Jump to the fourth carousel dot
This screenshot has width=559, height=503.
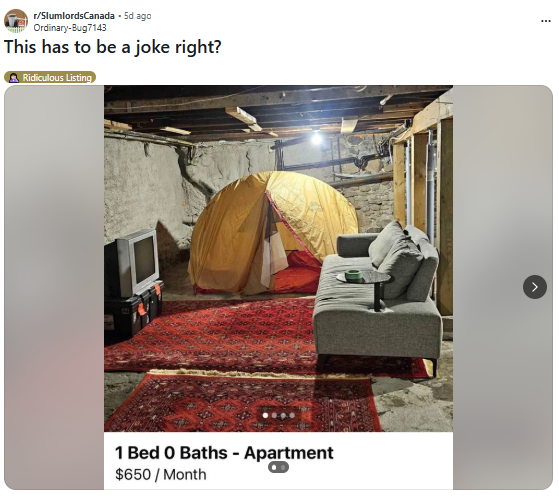click(x=292, y=415)
